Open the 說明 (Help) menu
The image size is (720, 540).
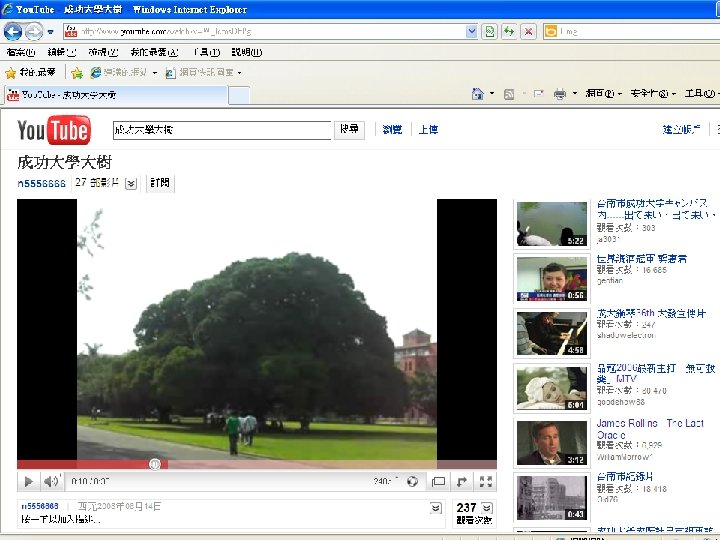click(247, 52)
